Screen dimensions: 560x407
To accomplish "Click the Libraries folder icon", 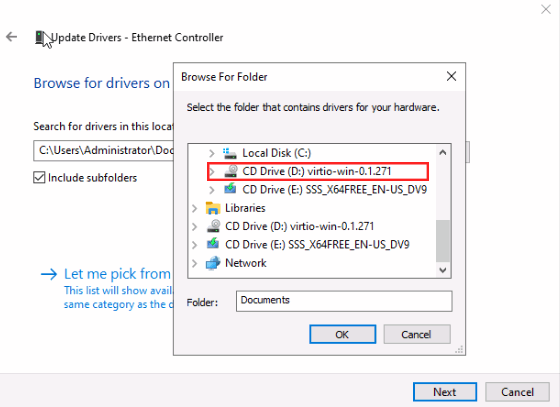I will [x=213, y=208].
